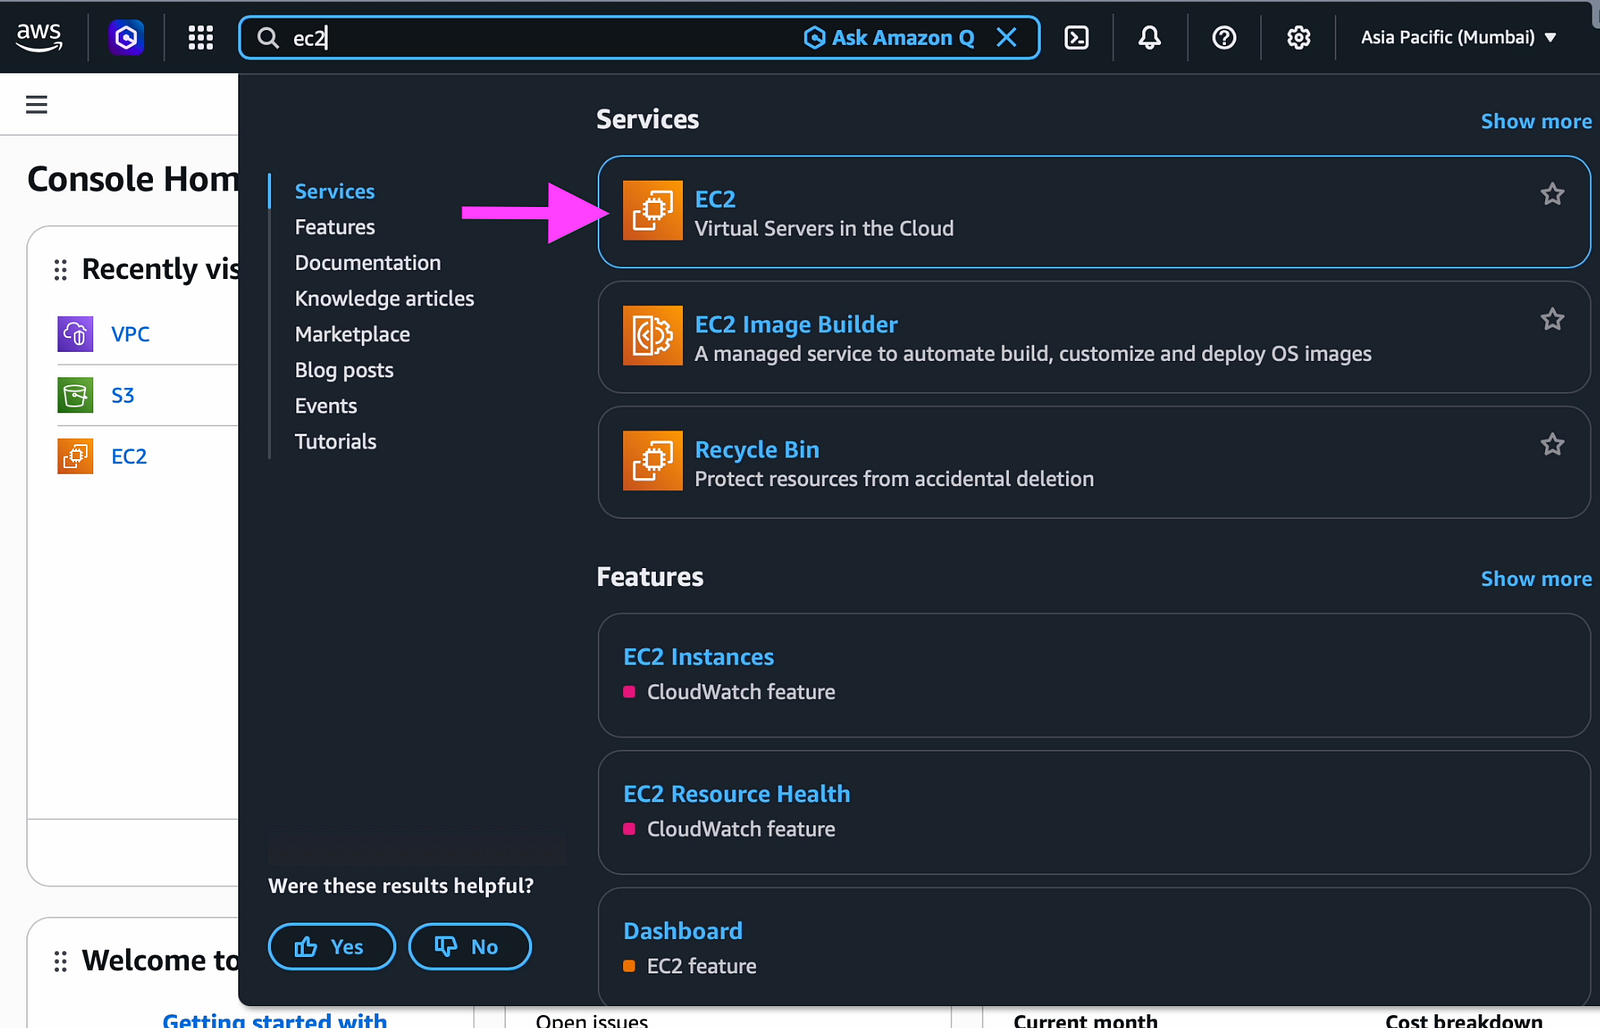Click the 'Virtual Servers in the Cloud' description
The height and width of the screenshot is (1028, 1600).
click(x=824, y=228)
